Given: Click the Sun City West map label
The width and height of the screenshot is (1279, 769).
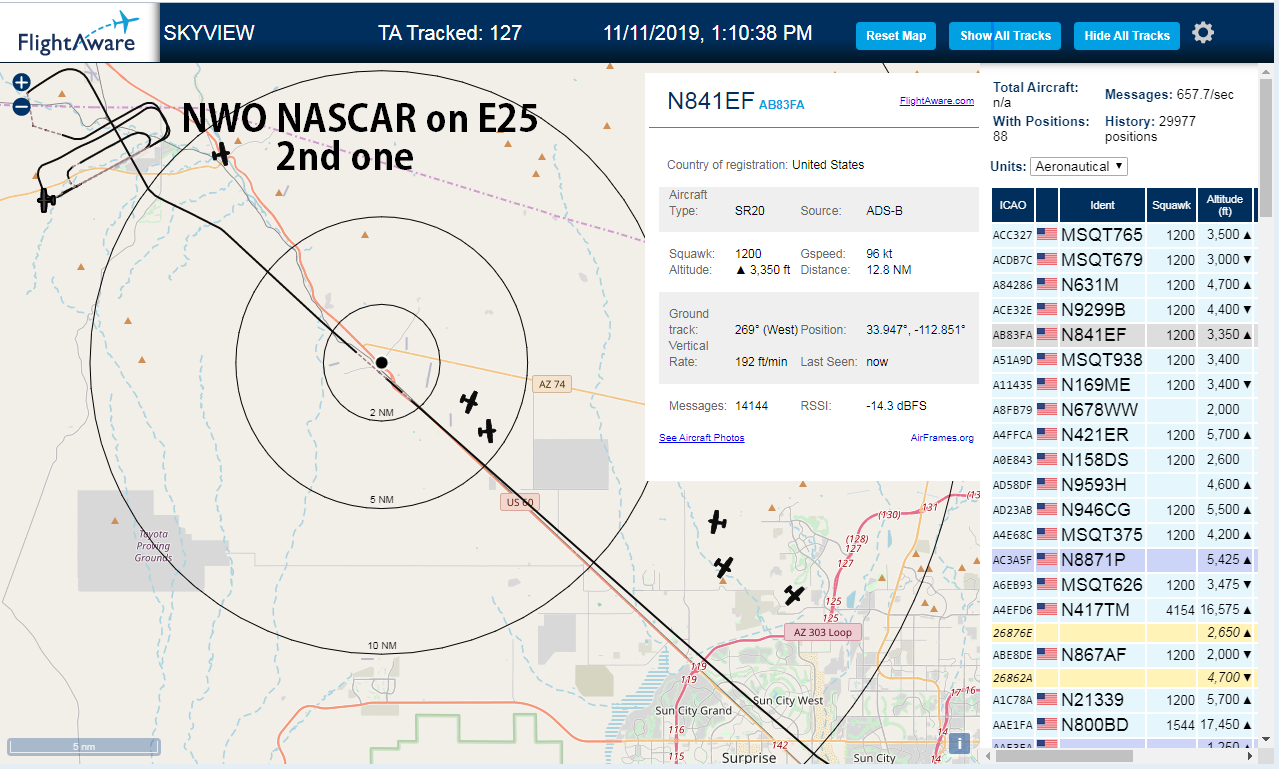Looking at the screenshot, I should click(789, 701).
